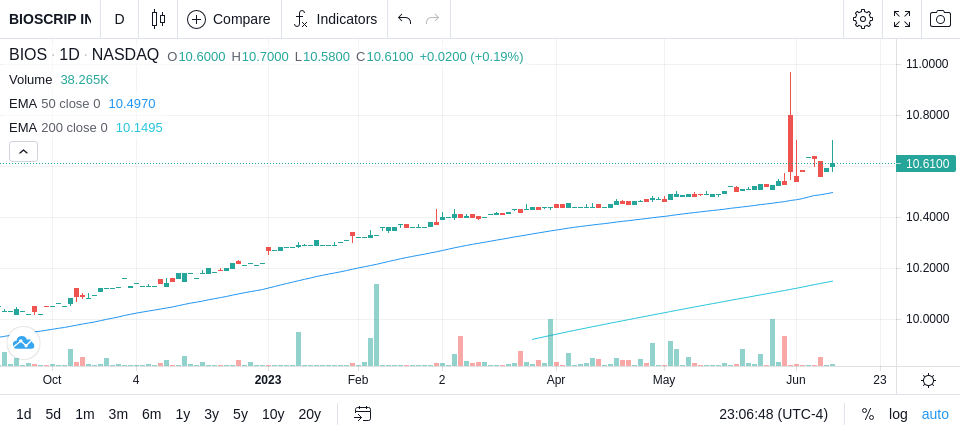Take a chart snapshot with camera icon
This screenshot has width=960, height=433.
click(x=940, y=19)
